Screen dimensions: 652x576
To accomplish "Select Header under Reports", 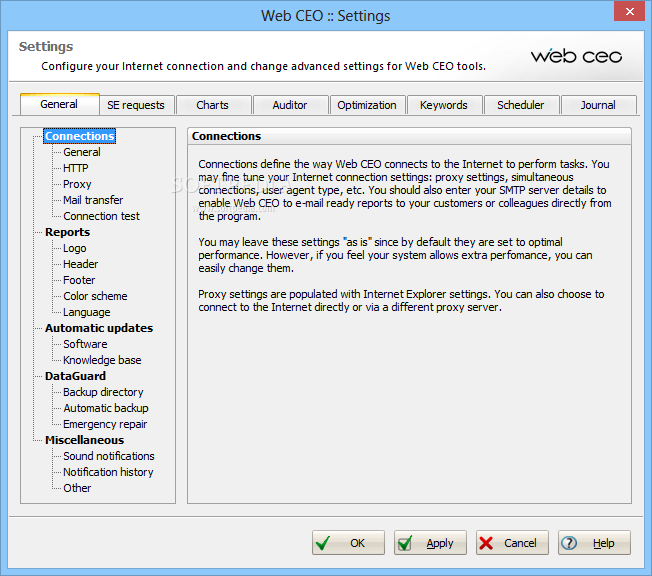I will point(81,264).
